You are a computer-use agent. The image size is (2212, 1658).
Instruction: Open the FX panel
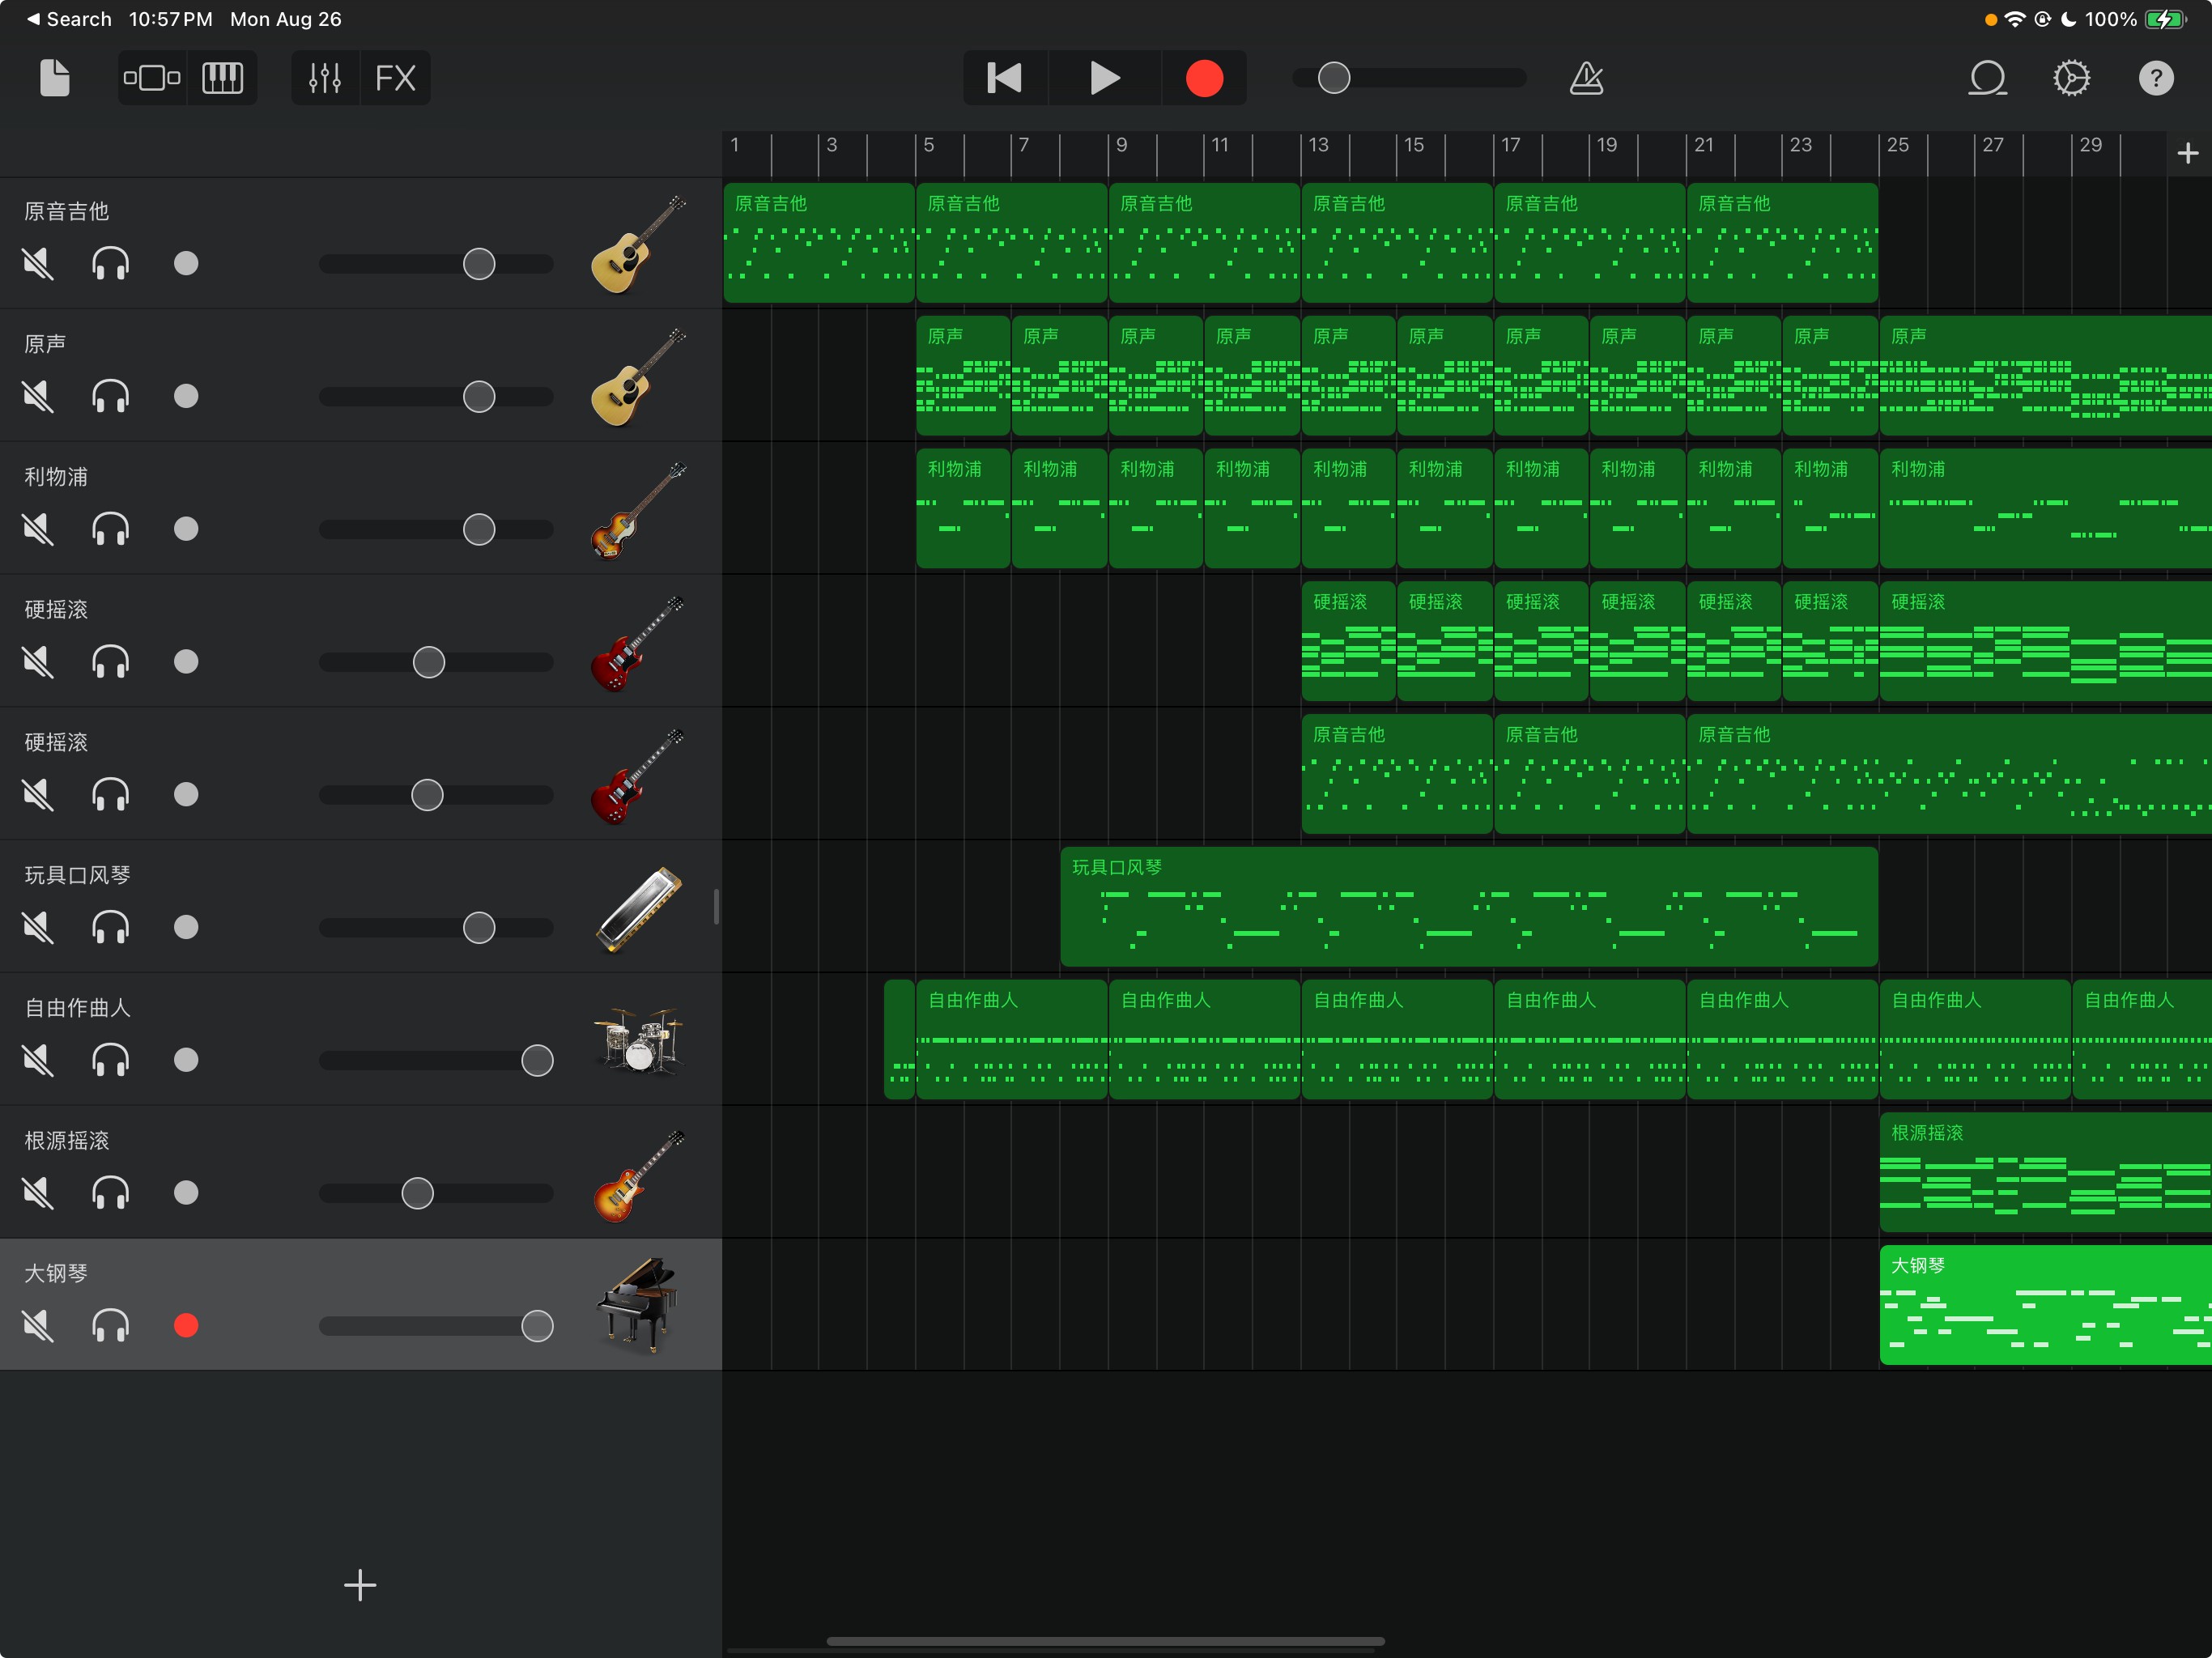395,78
